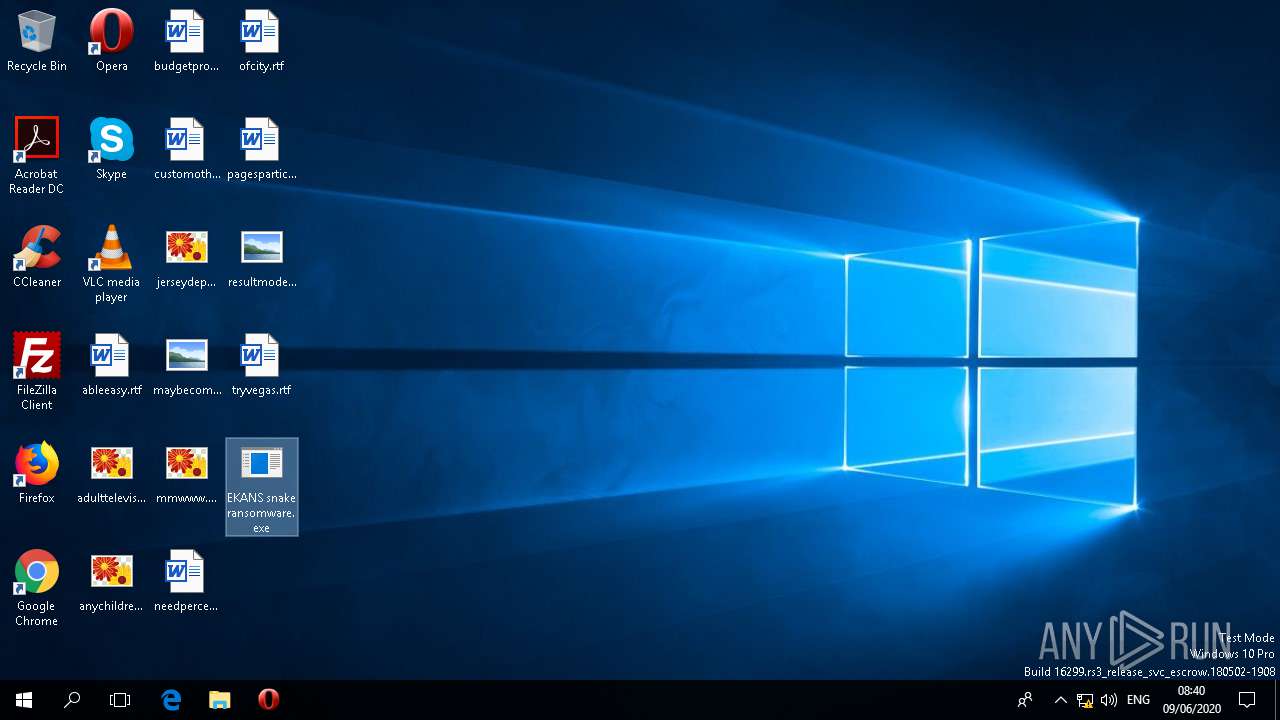This screenshot has height=720, width=1280.
Task: Launch Opera from the taskbar
Action: (268, 700)
